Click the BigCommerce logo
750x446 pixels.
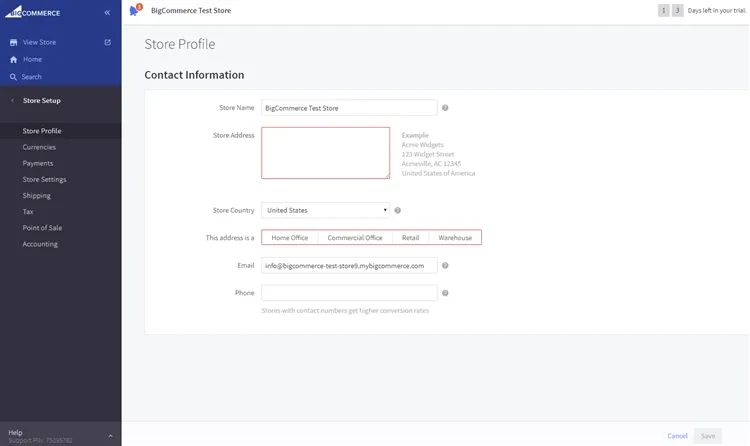33,12
